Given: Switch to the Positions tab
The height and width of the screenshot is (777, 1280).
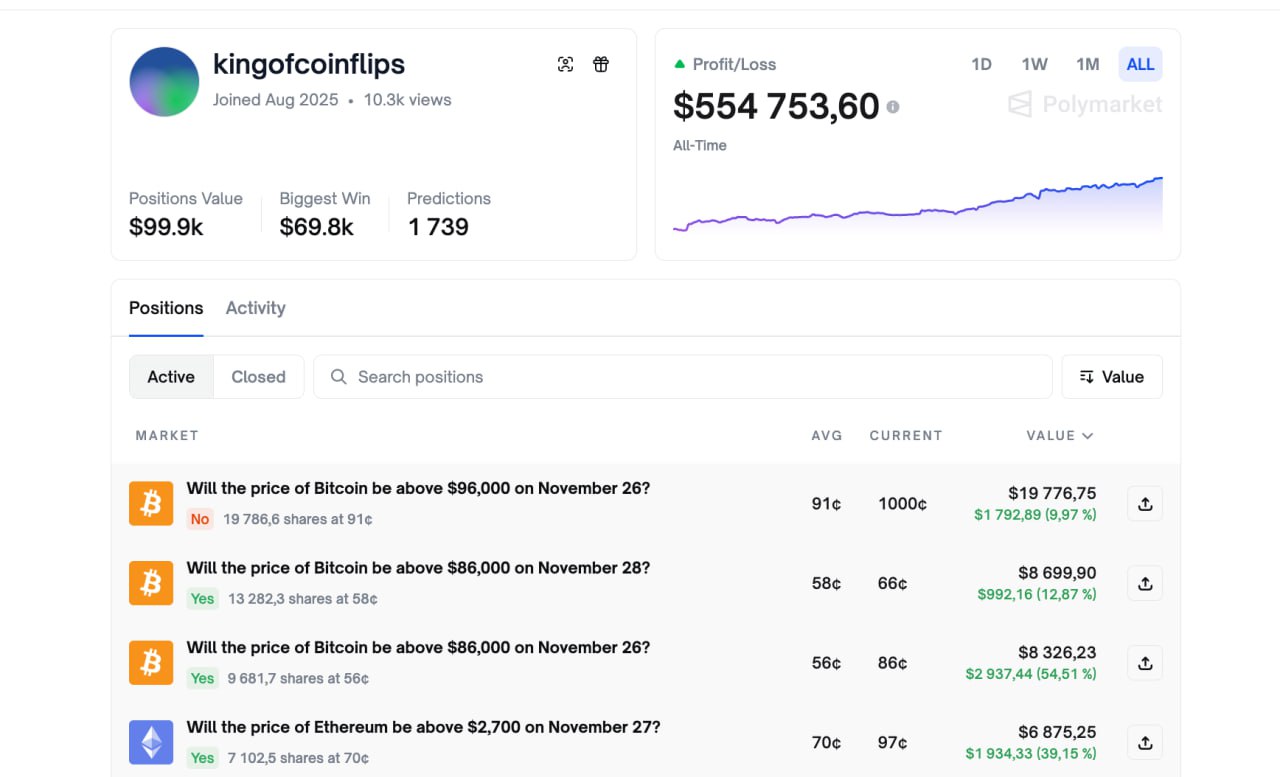Looking at the screenshot, I should (x=166, y=308).
